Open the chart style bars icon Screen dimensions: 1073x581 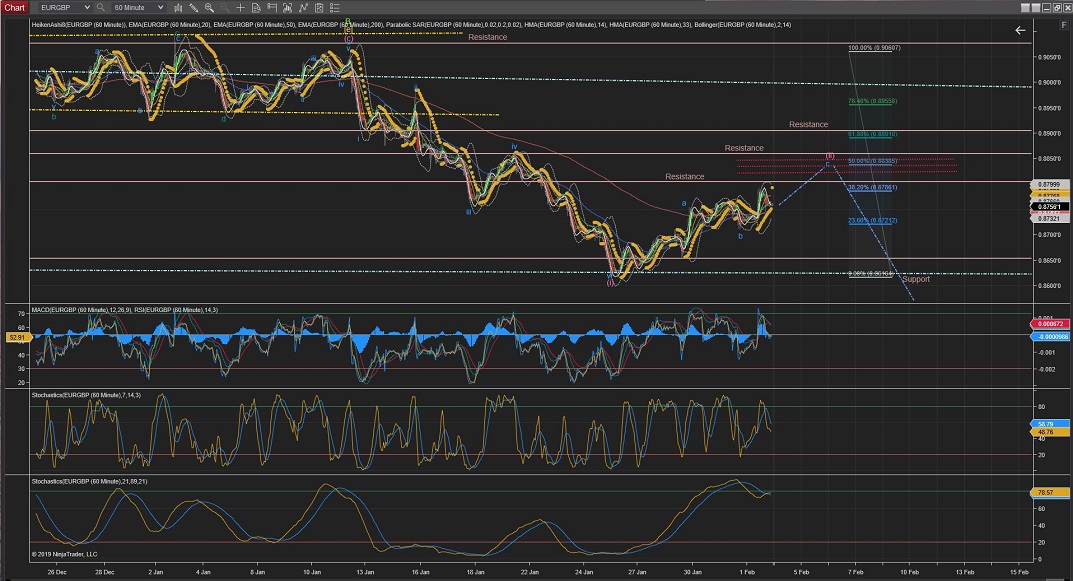tap(178, 7)
